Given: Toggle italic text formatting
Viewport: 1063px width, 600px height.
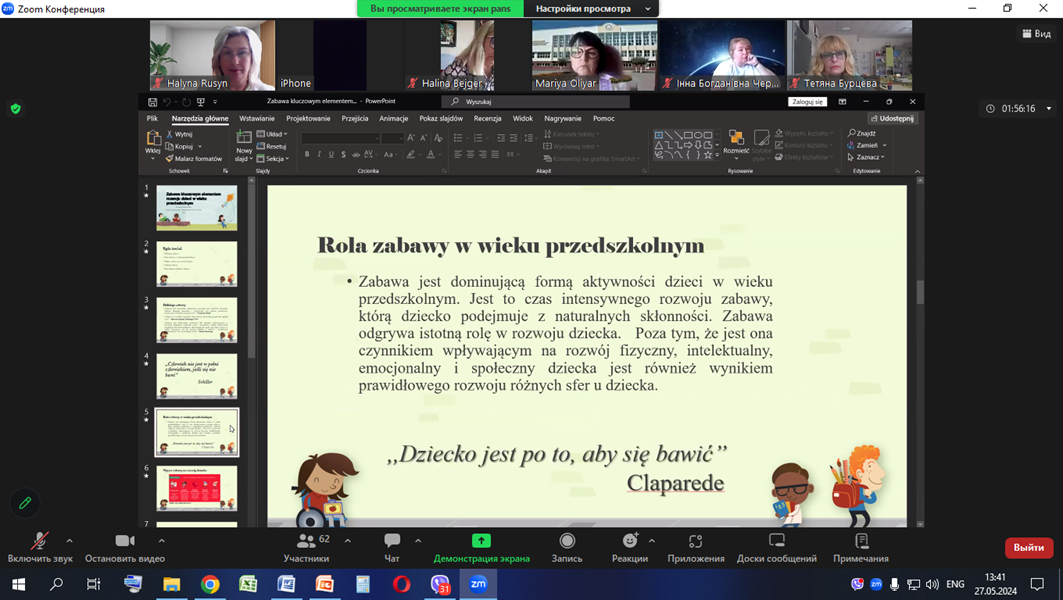Looking at the screenshot, I should 319,154.
